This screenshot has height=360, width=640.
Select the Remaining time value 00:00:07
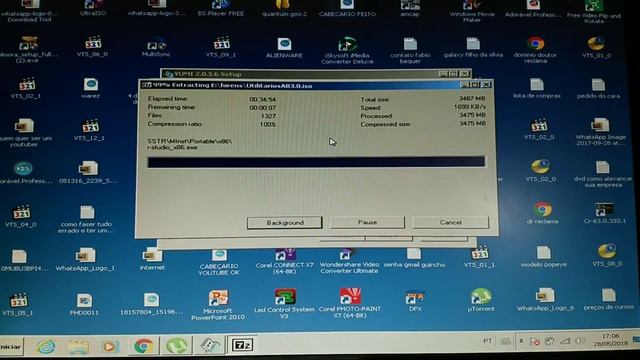[x=263, y=108]
